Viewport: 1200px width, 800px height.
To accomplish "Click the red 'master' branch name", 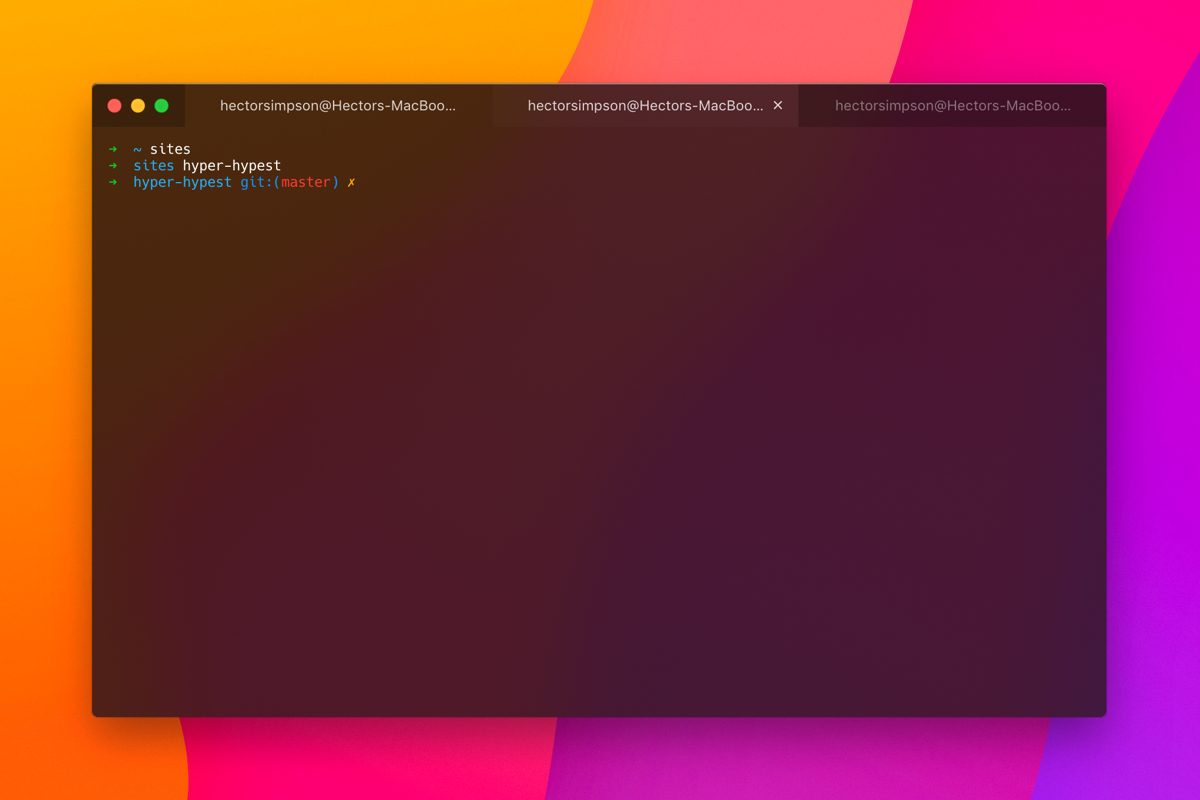I will pos(306,182).
